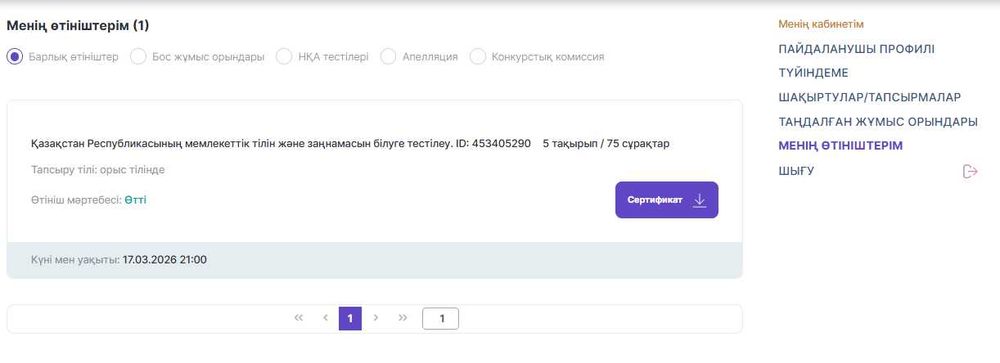Select the Апелляция radio filter
This screenshot has height=363, width=1000.
pyautogui.click(x=388, y=57)
